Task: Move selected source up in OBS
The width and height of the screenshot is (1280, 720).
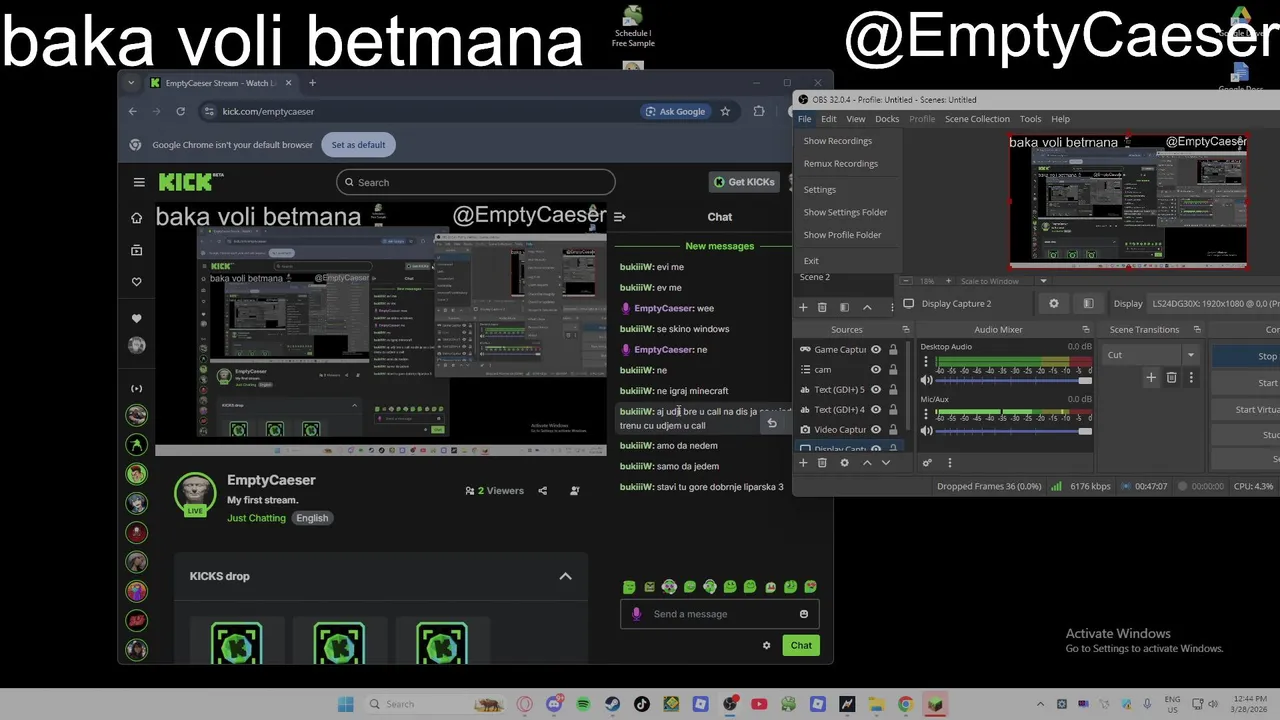Action: [x=867, y=463]
